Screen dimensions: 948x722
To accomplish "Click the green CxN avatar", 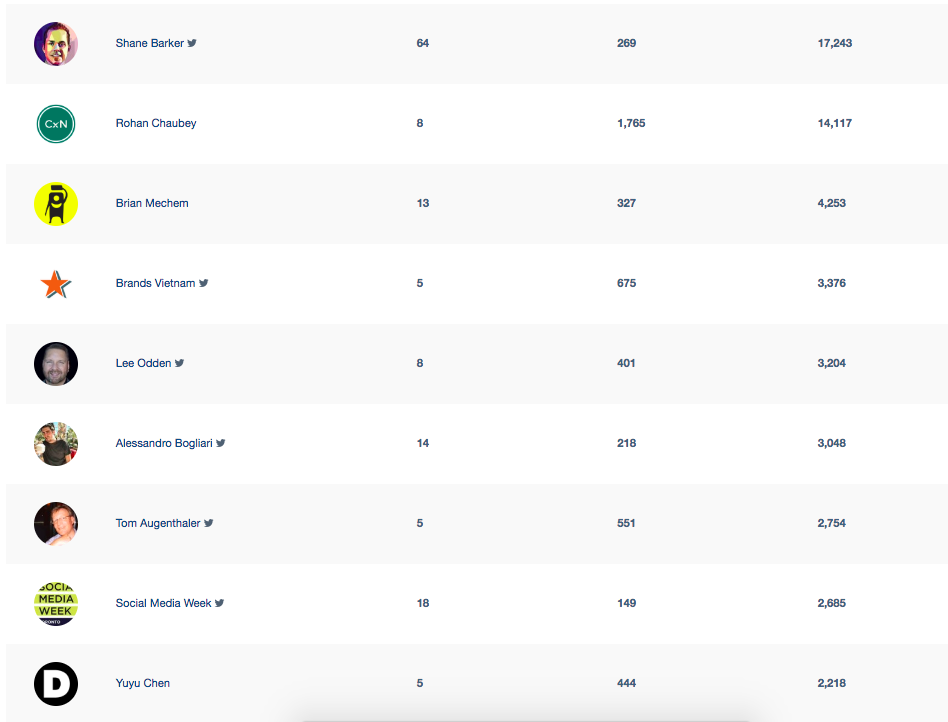I will 56,124.
